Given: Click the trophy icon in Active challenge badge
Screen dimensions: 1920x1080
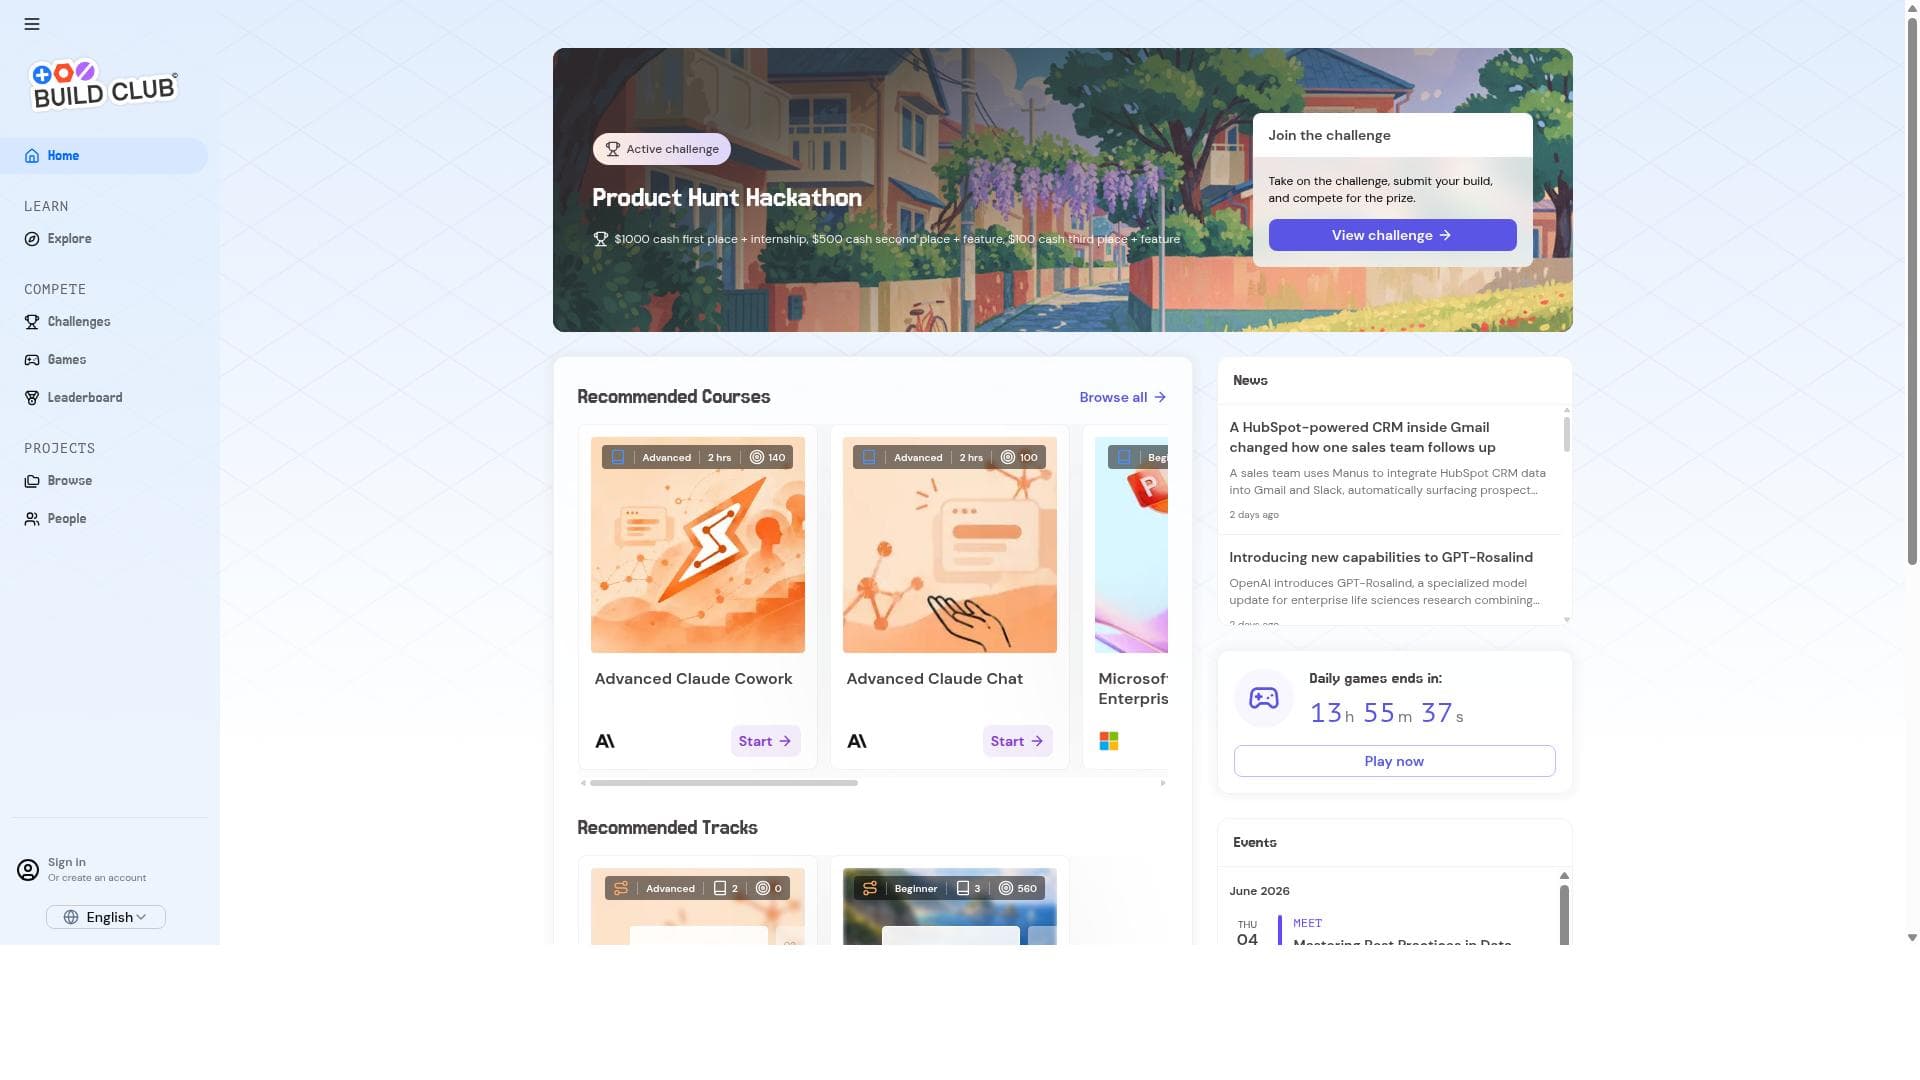Looking at the screenshot, I should point(613,149).
